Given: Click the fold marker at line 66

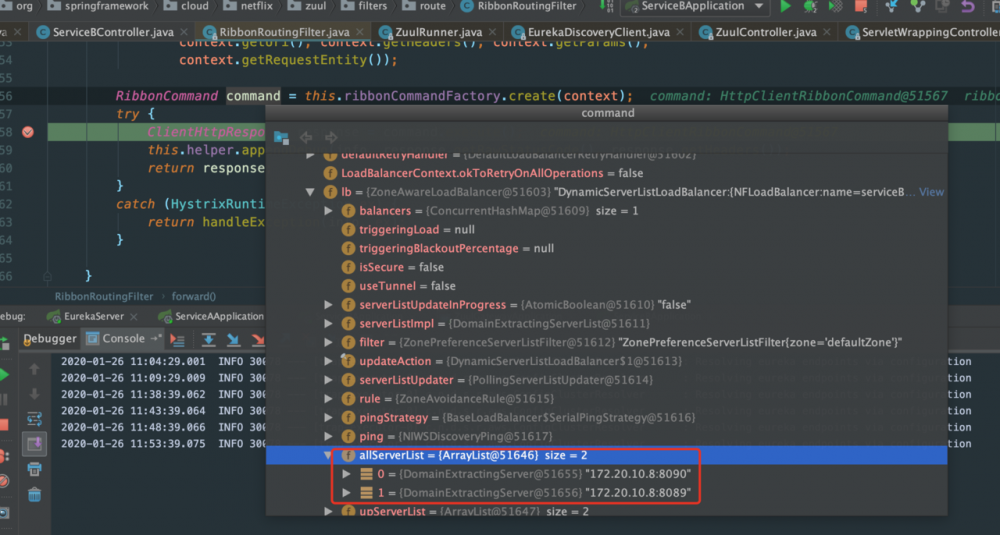Looking at the screenshot, I should tap(47, 276).
